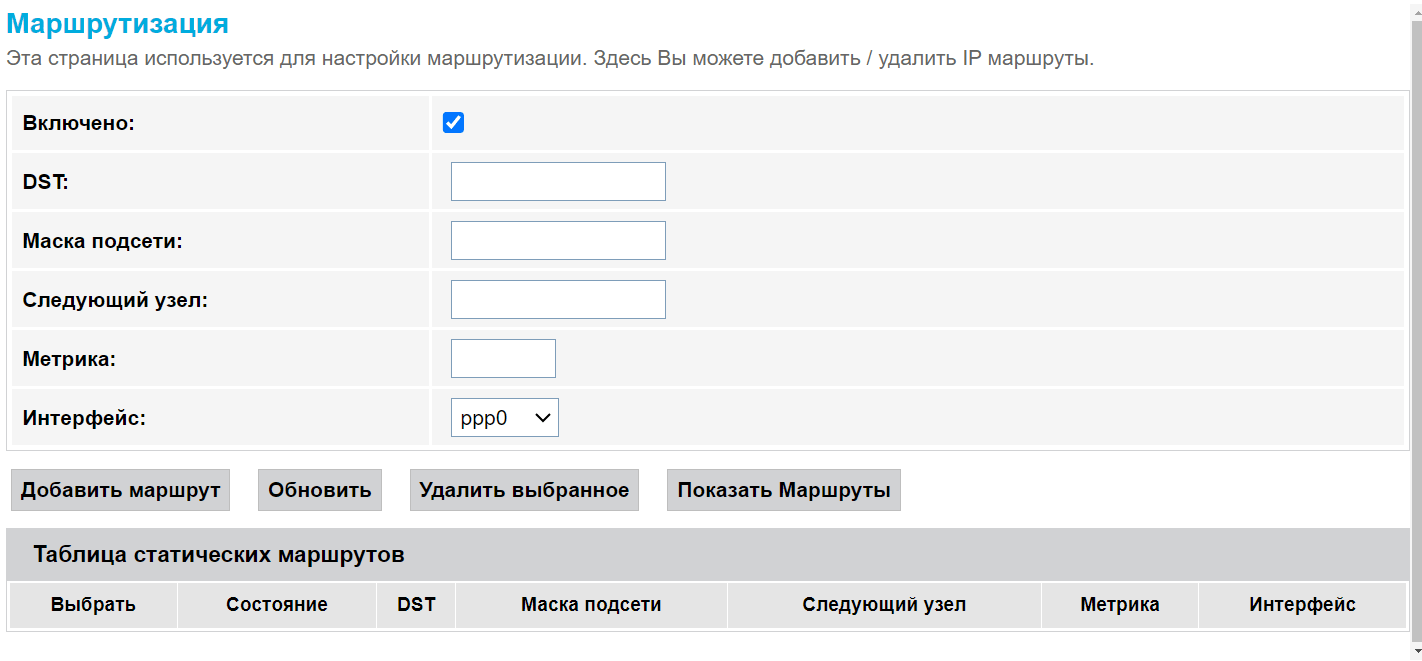The image size is (1422, 661).
Task: Open the Интерфейс ppp0 dropdown
Action: [x=505, y=418]
